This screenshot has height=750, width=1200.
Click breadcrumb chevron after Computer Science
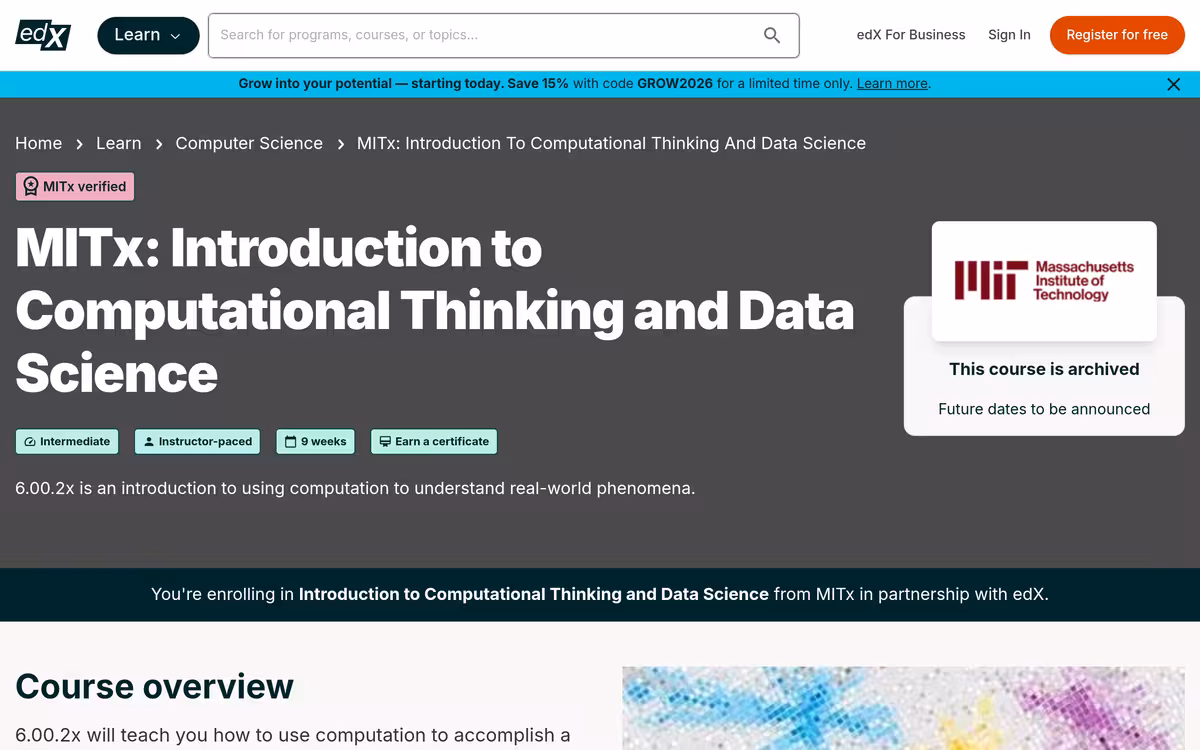[340, 144]
